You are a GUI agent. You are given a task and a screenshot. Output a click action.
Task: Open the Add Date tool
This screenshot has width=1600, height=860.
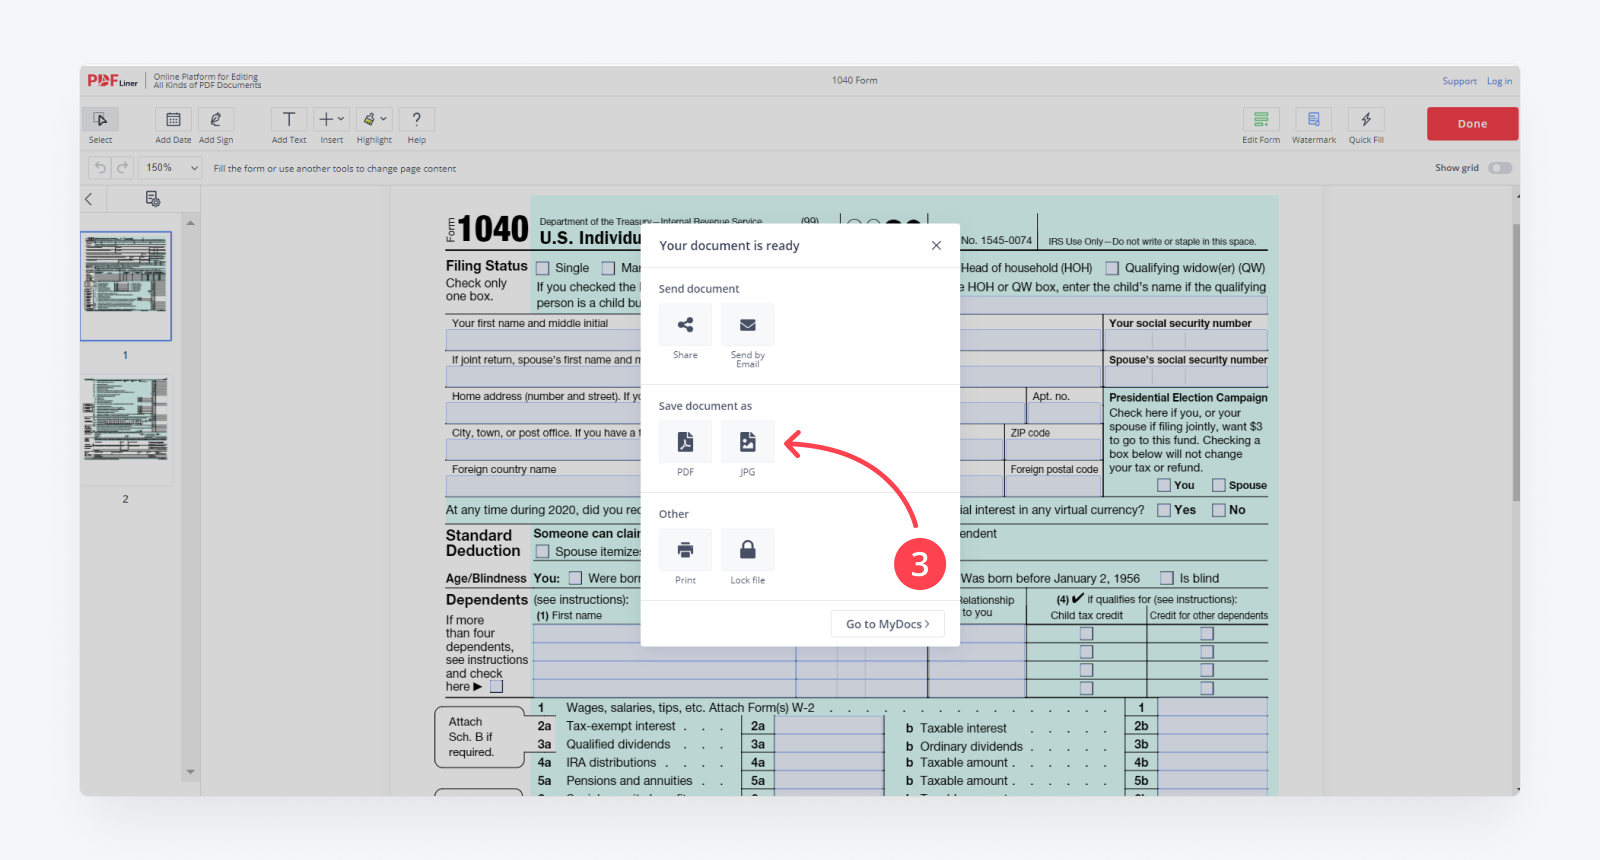173,119
